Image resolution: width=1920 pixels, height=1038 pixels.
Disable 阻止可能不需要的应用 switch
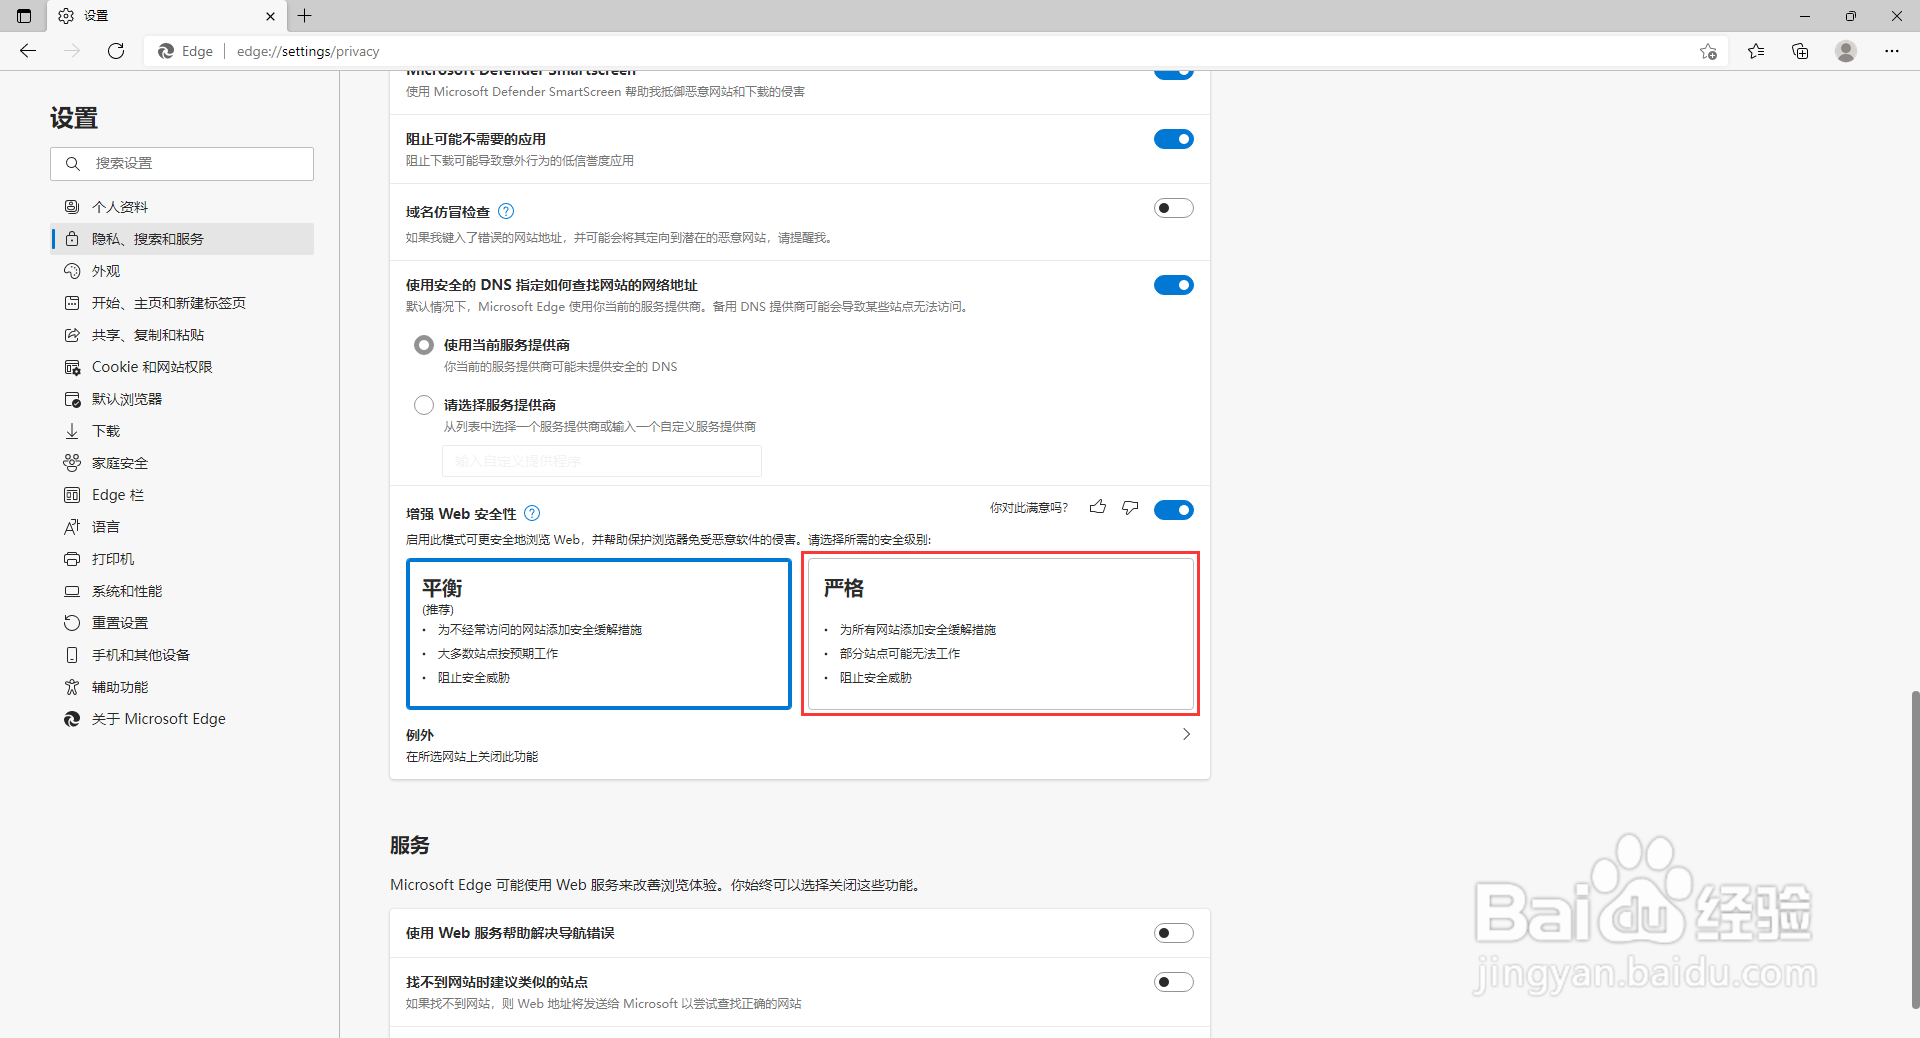1174,139
